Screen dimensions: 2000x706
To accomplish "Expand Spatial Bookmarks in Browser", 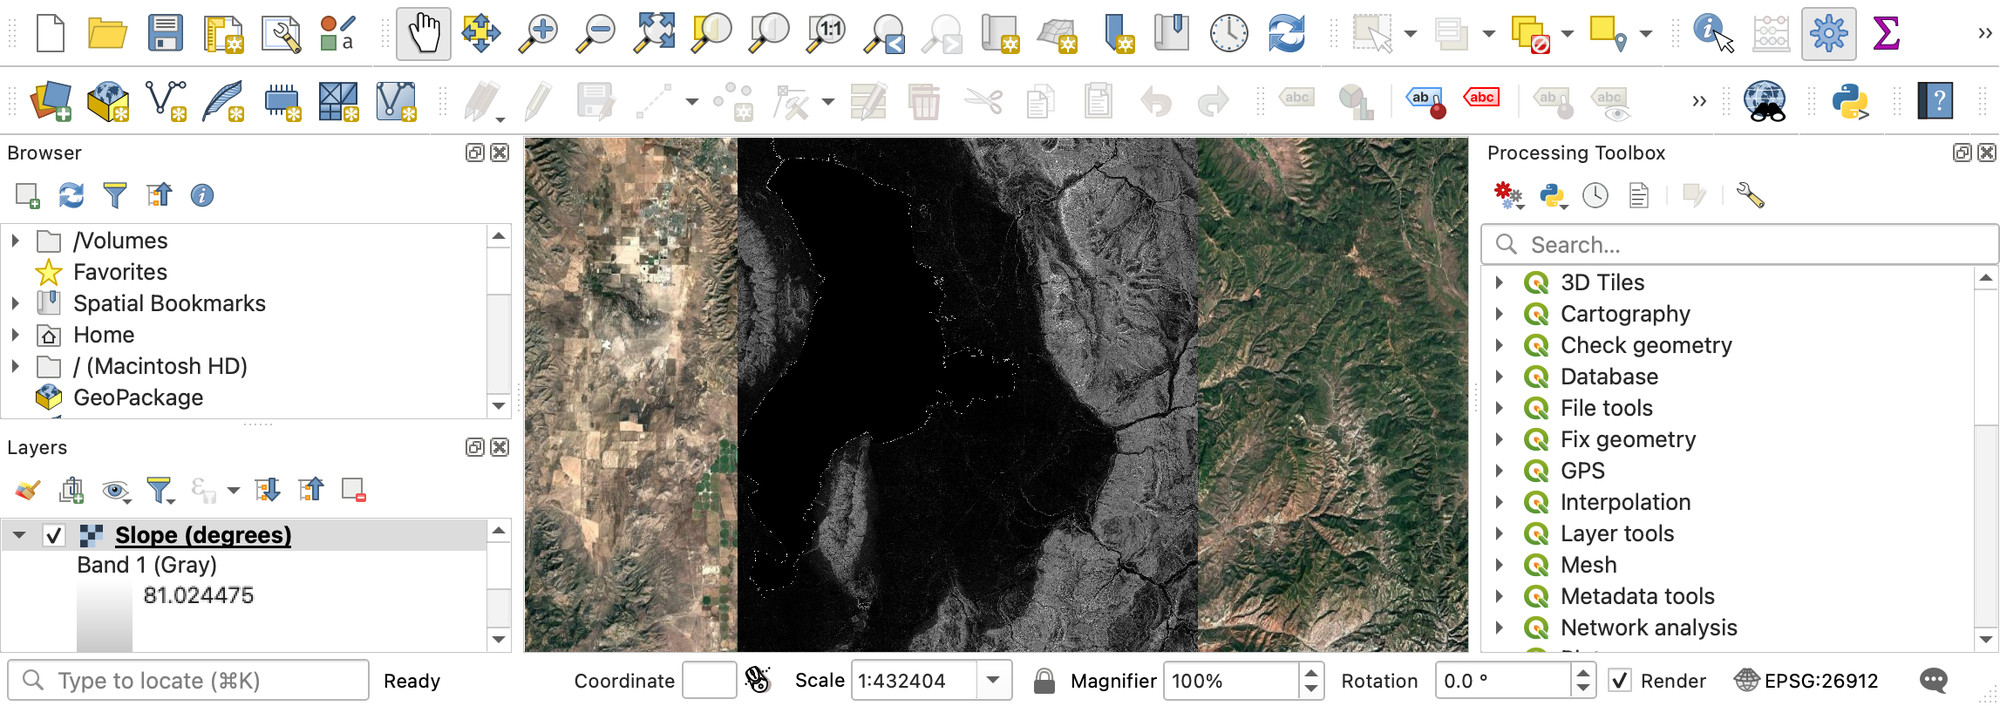I will [15, 303].
